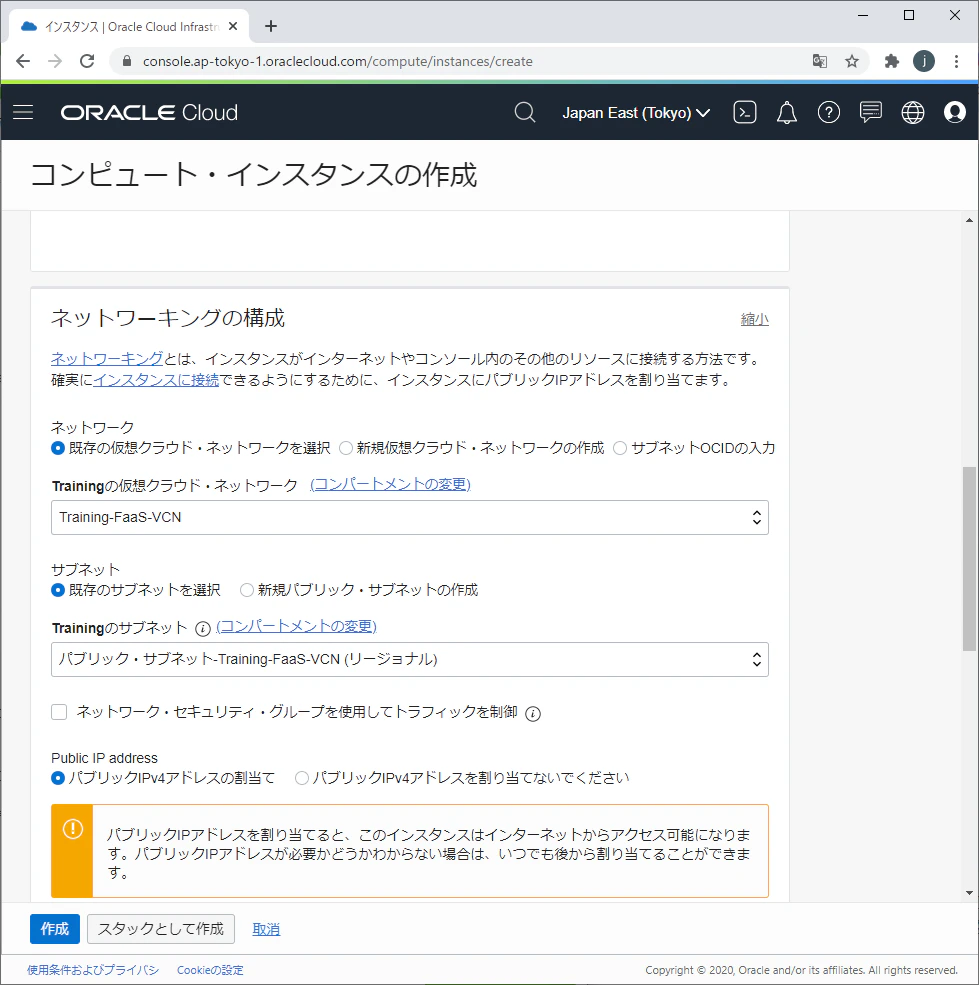Click the browser address bar URL
Image resolution: width=979 pixels, height=985 pixels.
[x=337, y=61]
